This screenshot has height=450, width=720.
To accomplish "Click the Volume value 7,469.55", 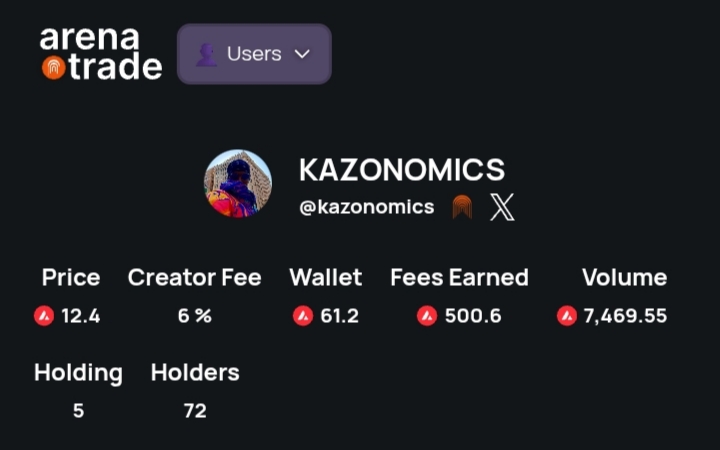I will point(625,316).
